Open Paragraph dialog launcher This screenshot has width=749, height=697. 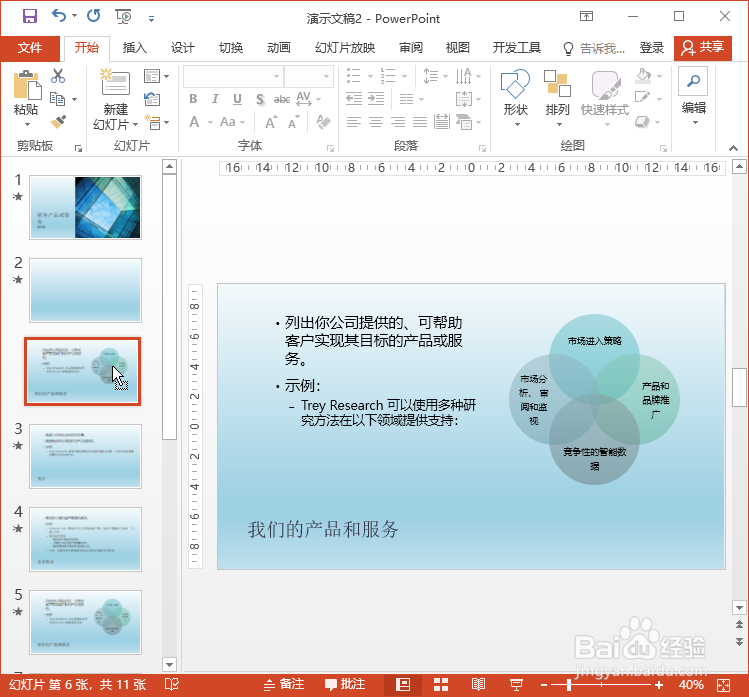482,148
